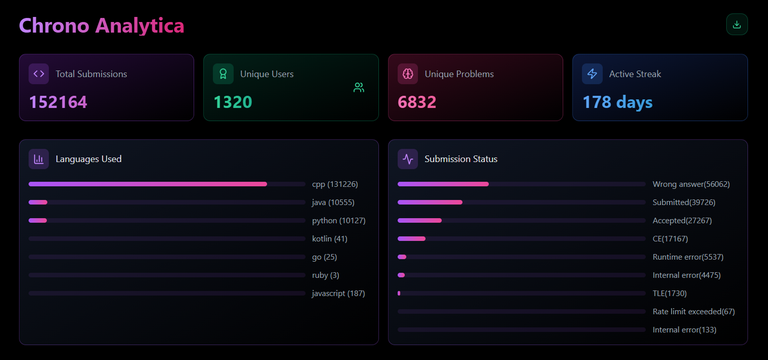768x360 pixels.
Task: Click the award badge icon in Unique Users
Action: (x=223, y=74)
